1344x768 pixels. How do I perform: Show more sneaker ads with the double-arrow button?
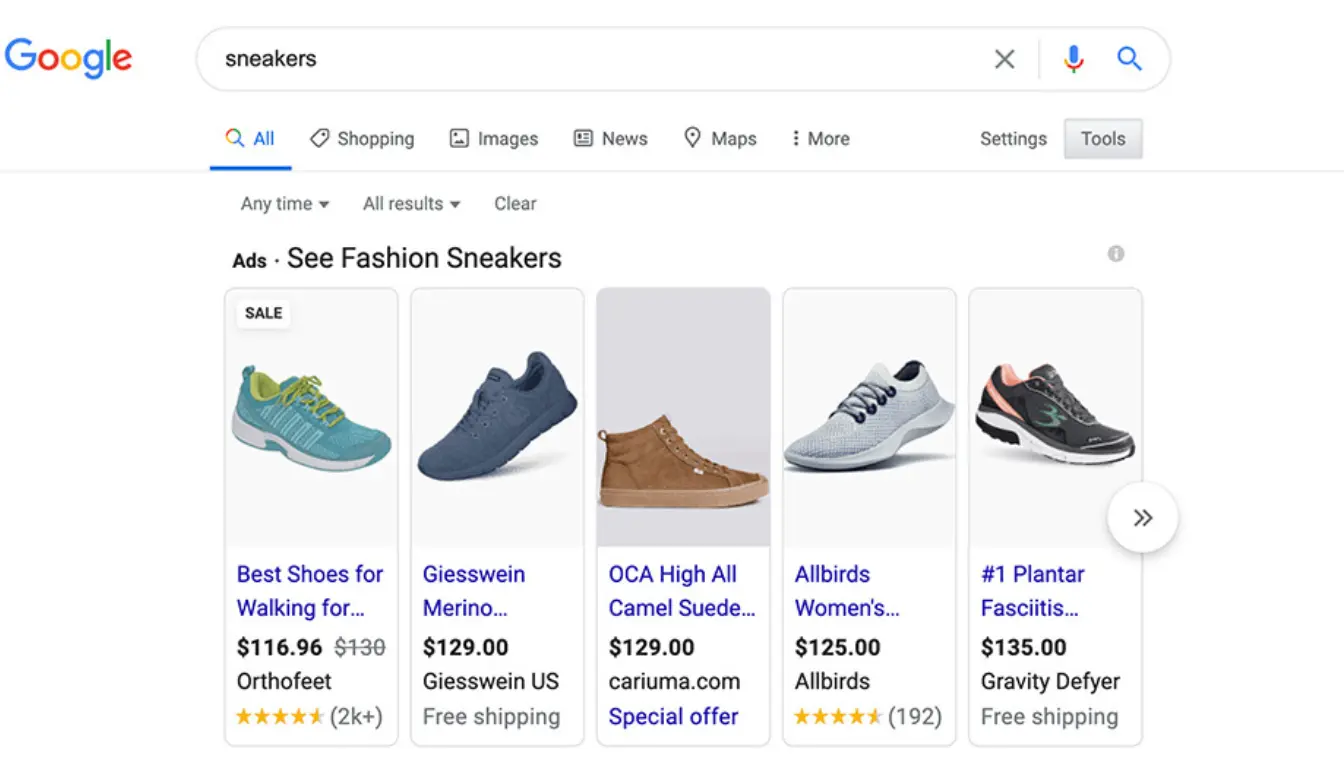1142,517
